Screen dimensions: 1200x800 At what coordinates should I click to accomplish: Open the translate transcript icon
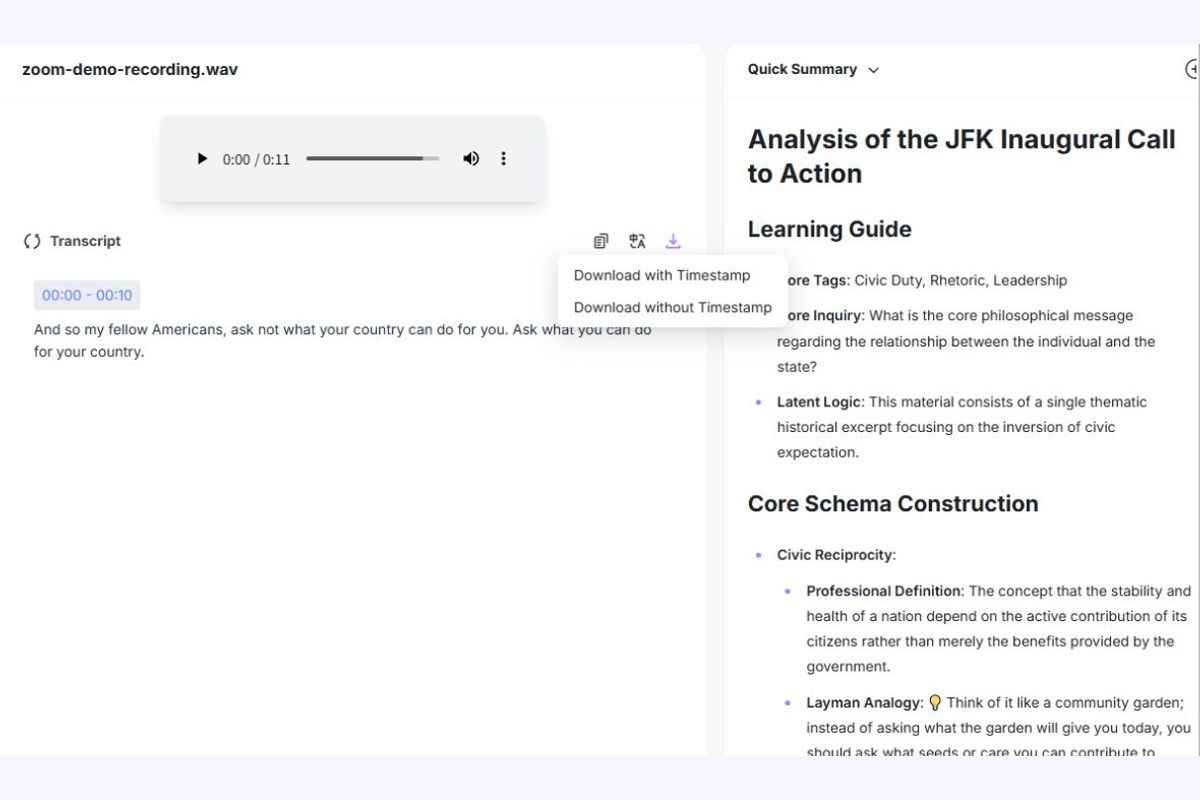(x=637, y=241)
